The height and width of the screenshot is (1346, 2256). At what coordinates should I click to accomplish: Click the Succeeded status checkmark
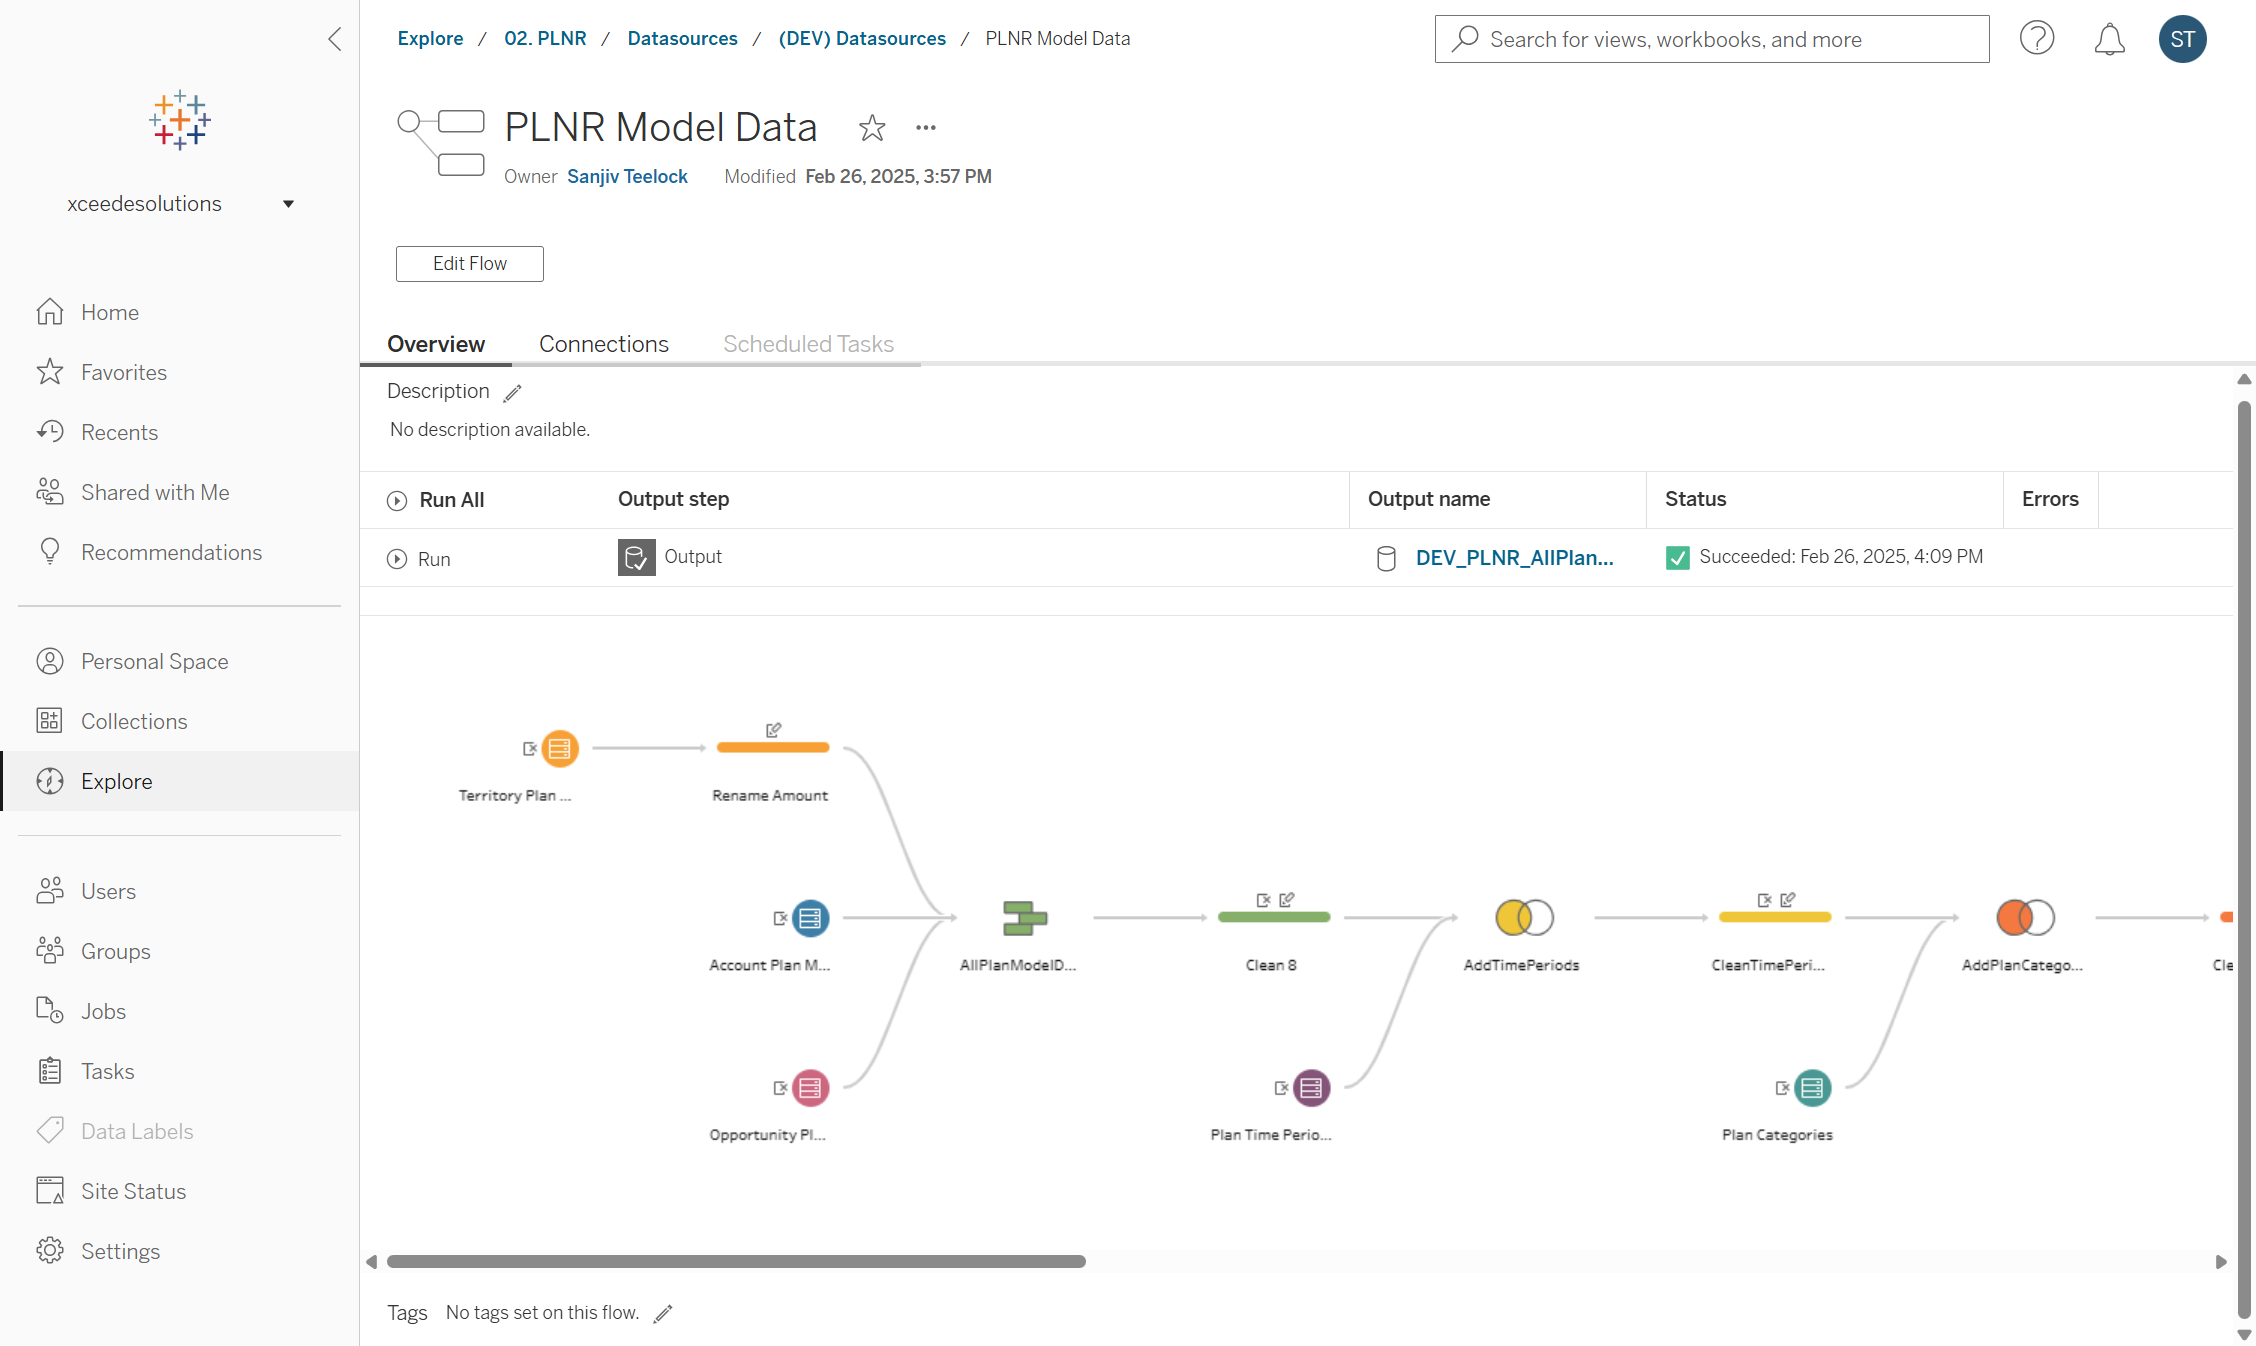coord(1677,558)
